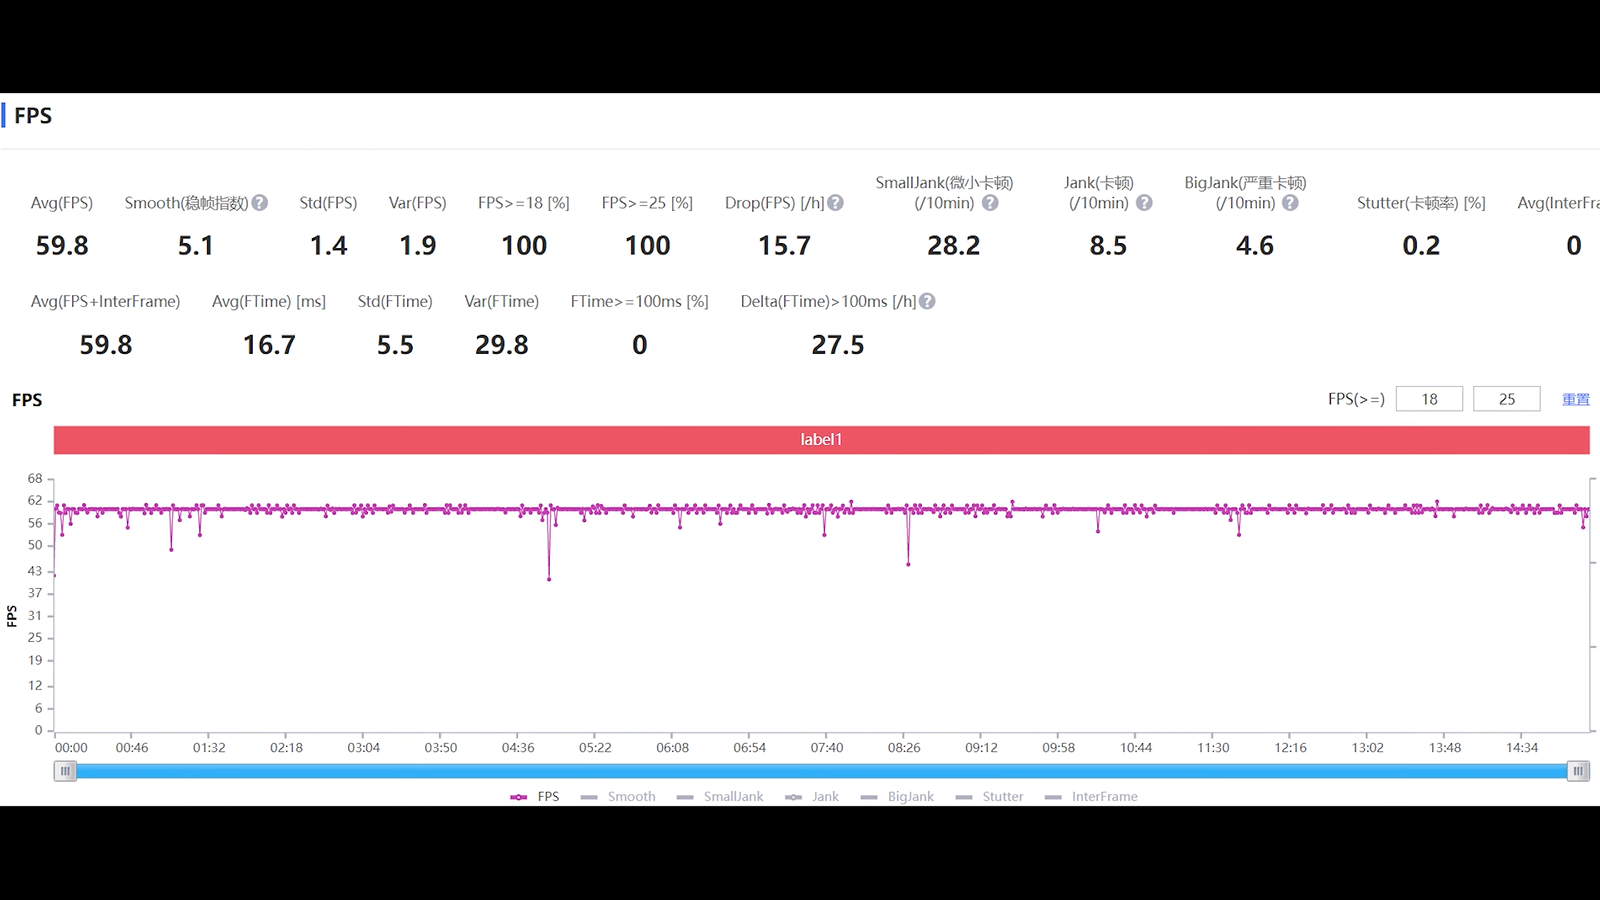Screen dimensions: 1600x900
Task: Click the BigJank help question mark
Action: click(x=1290, y=203)
